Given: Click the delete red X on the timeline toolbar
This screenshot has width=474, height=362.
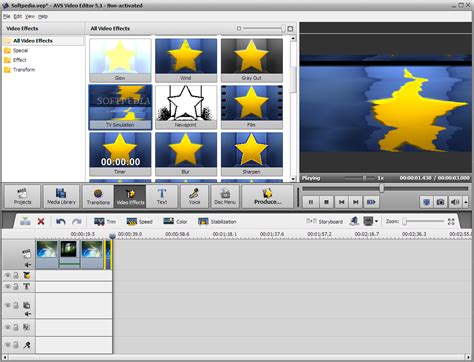Looking at the screenshot, I should tap(41, 221).
